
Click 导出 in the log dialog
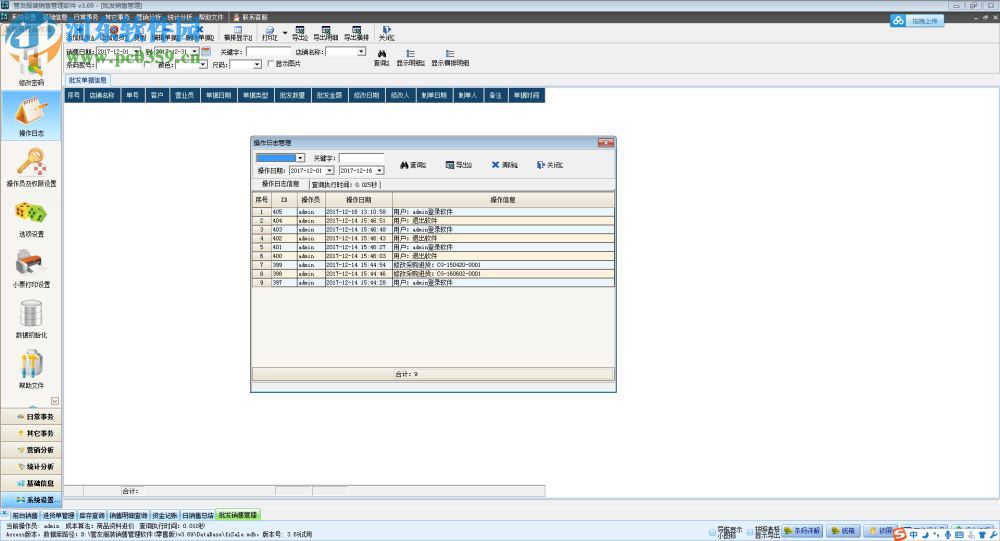(x=459, y=165)
